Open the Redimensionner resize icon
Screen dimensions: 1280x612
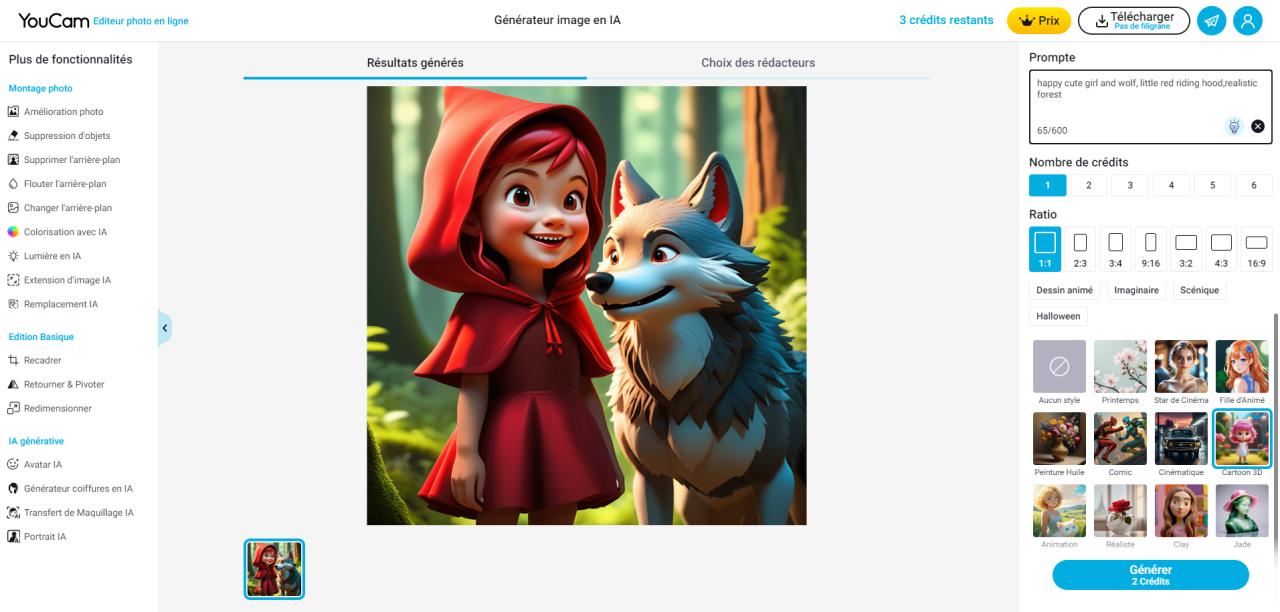pyautogui.click(x=14, y=408)
